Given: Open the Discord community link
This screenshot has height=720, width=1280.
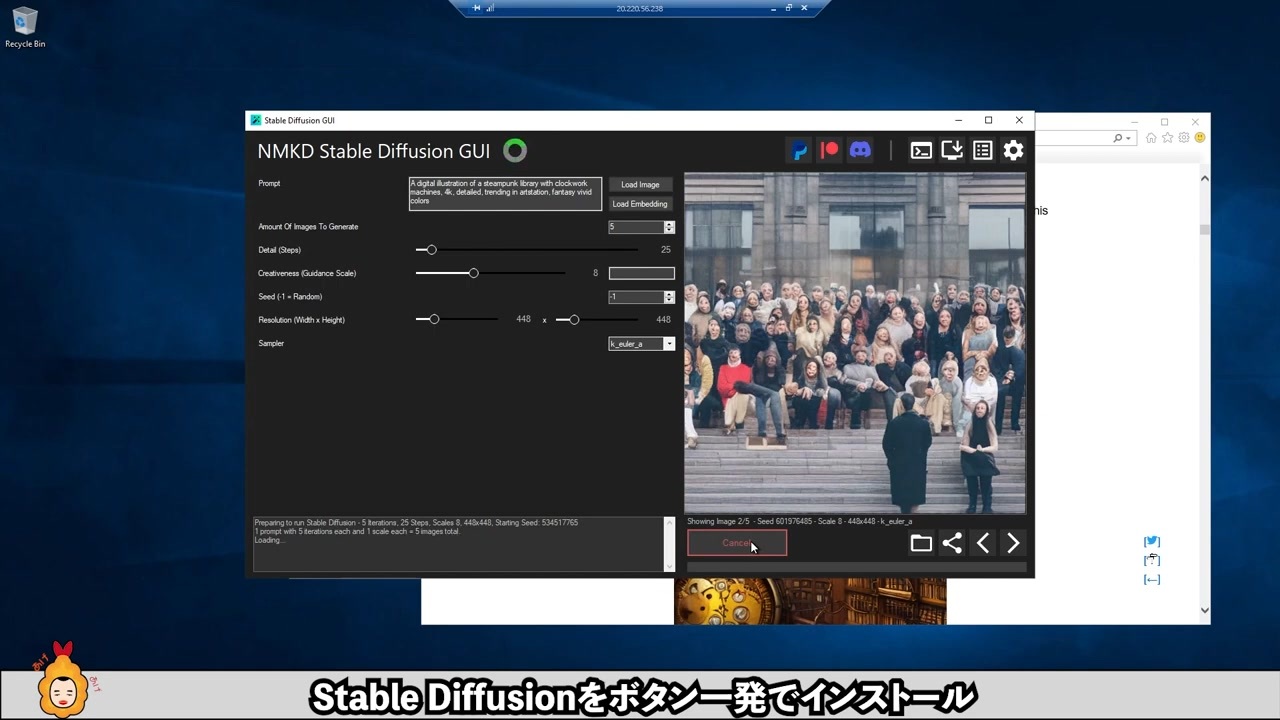Looking at the screenshot, I should [860, 150].
